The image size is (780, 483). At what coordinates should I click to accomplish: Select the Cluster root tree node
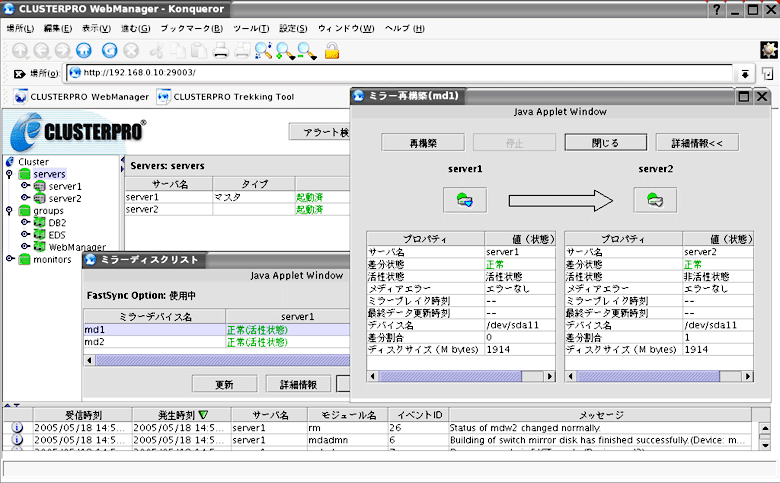[x=33, y=162]
